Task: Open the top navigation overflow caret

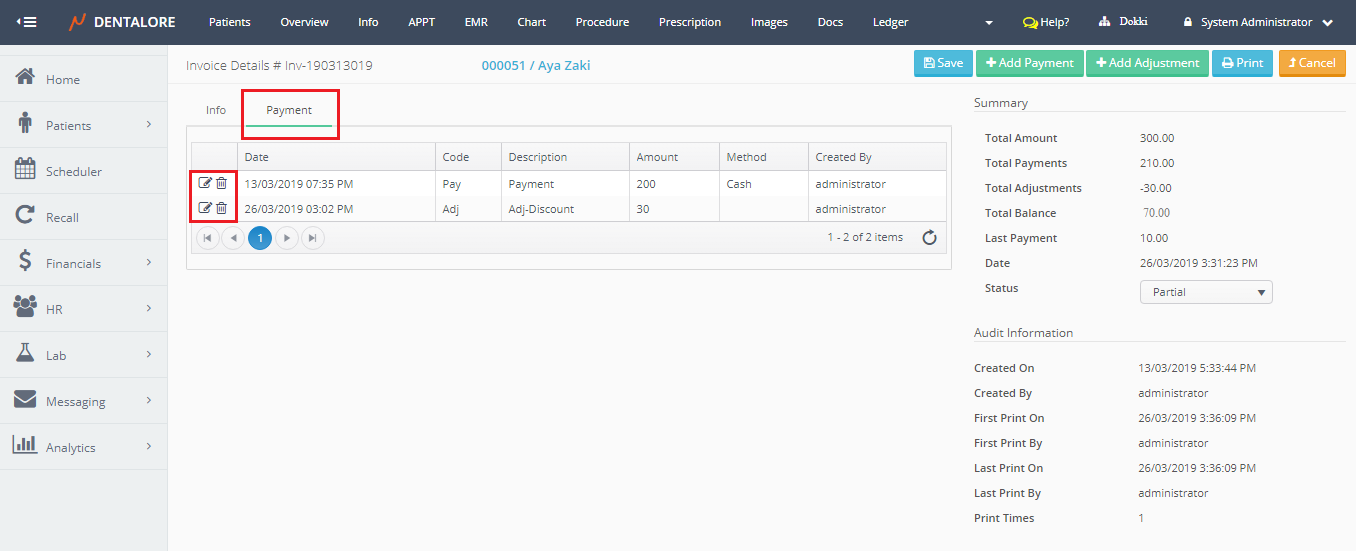Action: point(989,23)
